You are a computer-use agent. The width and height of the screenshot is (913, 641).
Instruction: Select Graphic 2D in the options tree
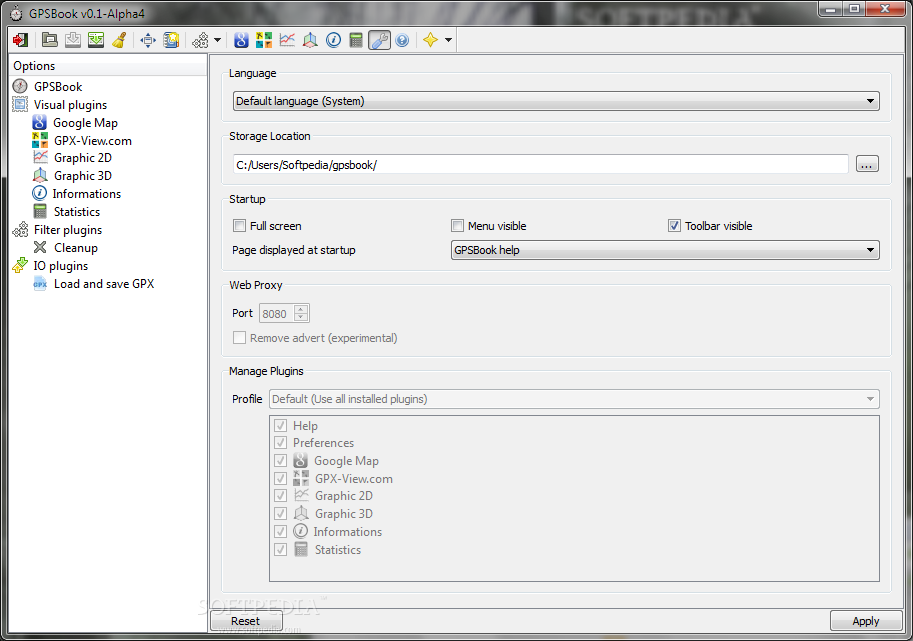(x=83, y=158)
